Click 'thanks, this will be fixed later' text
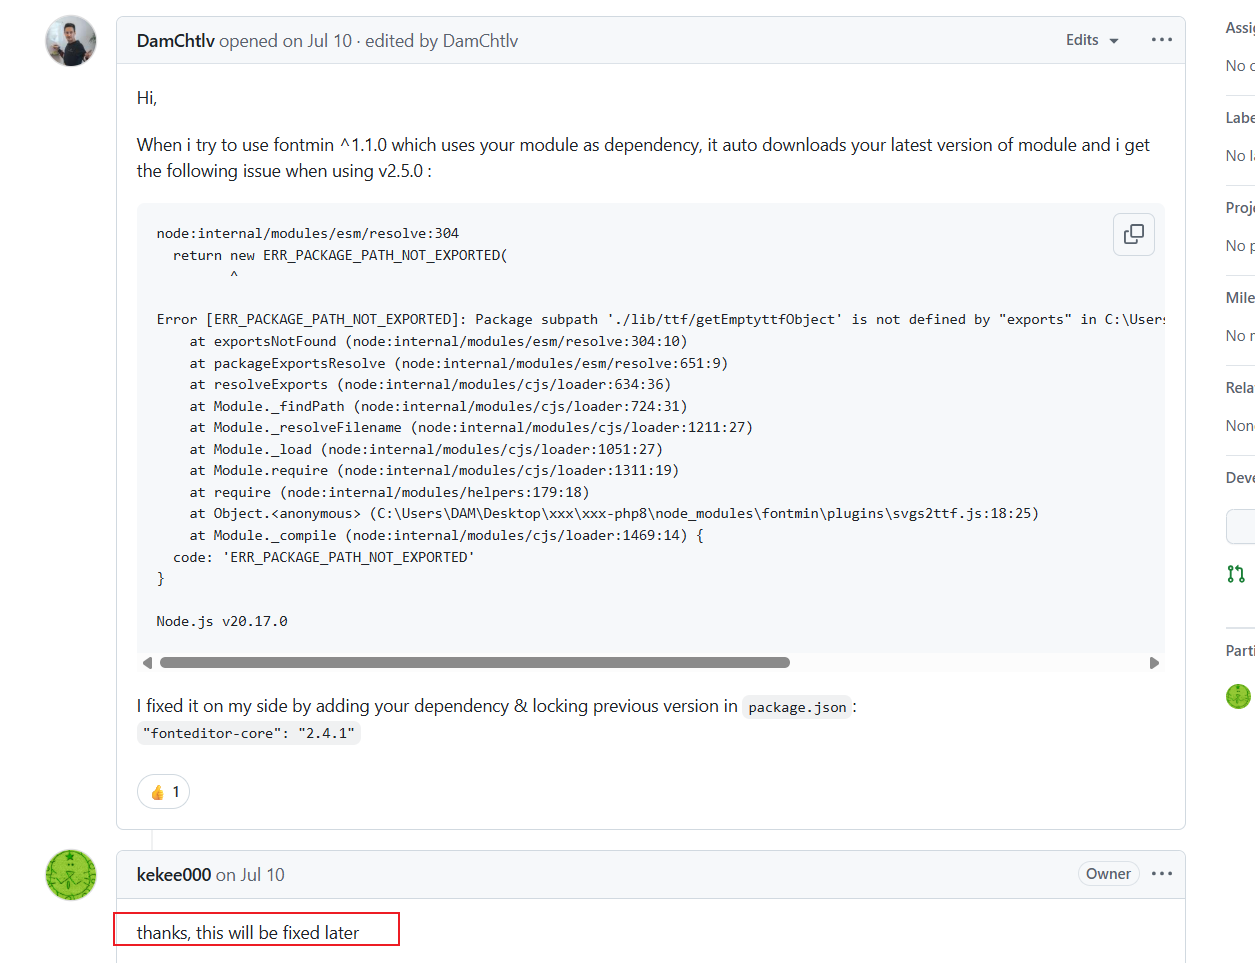This screenshot has height=963, width=1255. (248, 932)
